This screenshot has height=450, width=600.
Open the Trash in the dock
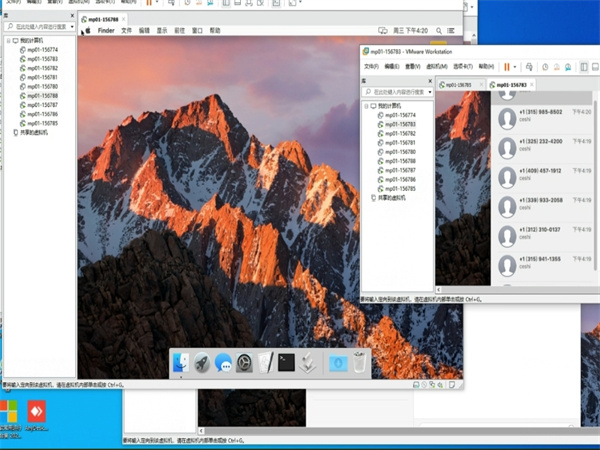pyautogui.click(x=359, y=362)
